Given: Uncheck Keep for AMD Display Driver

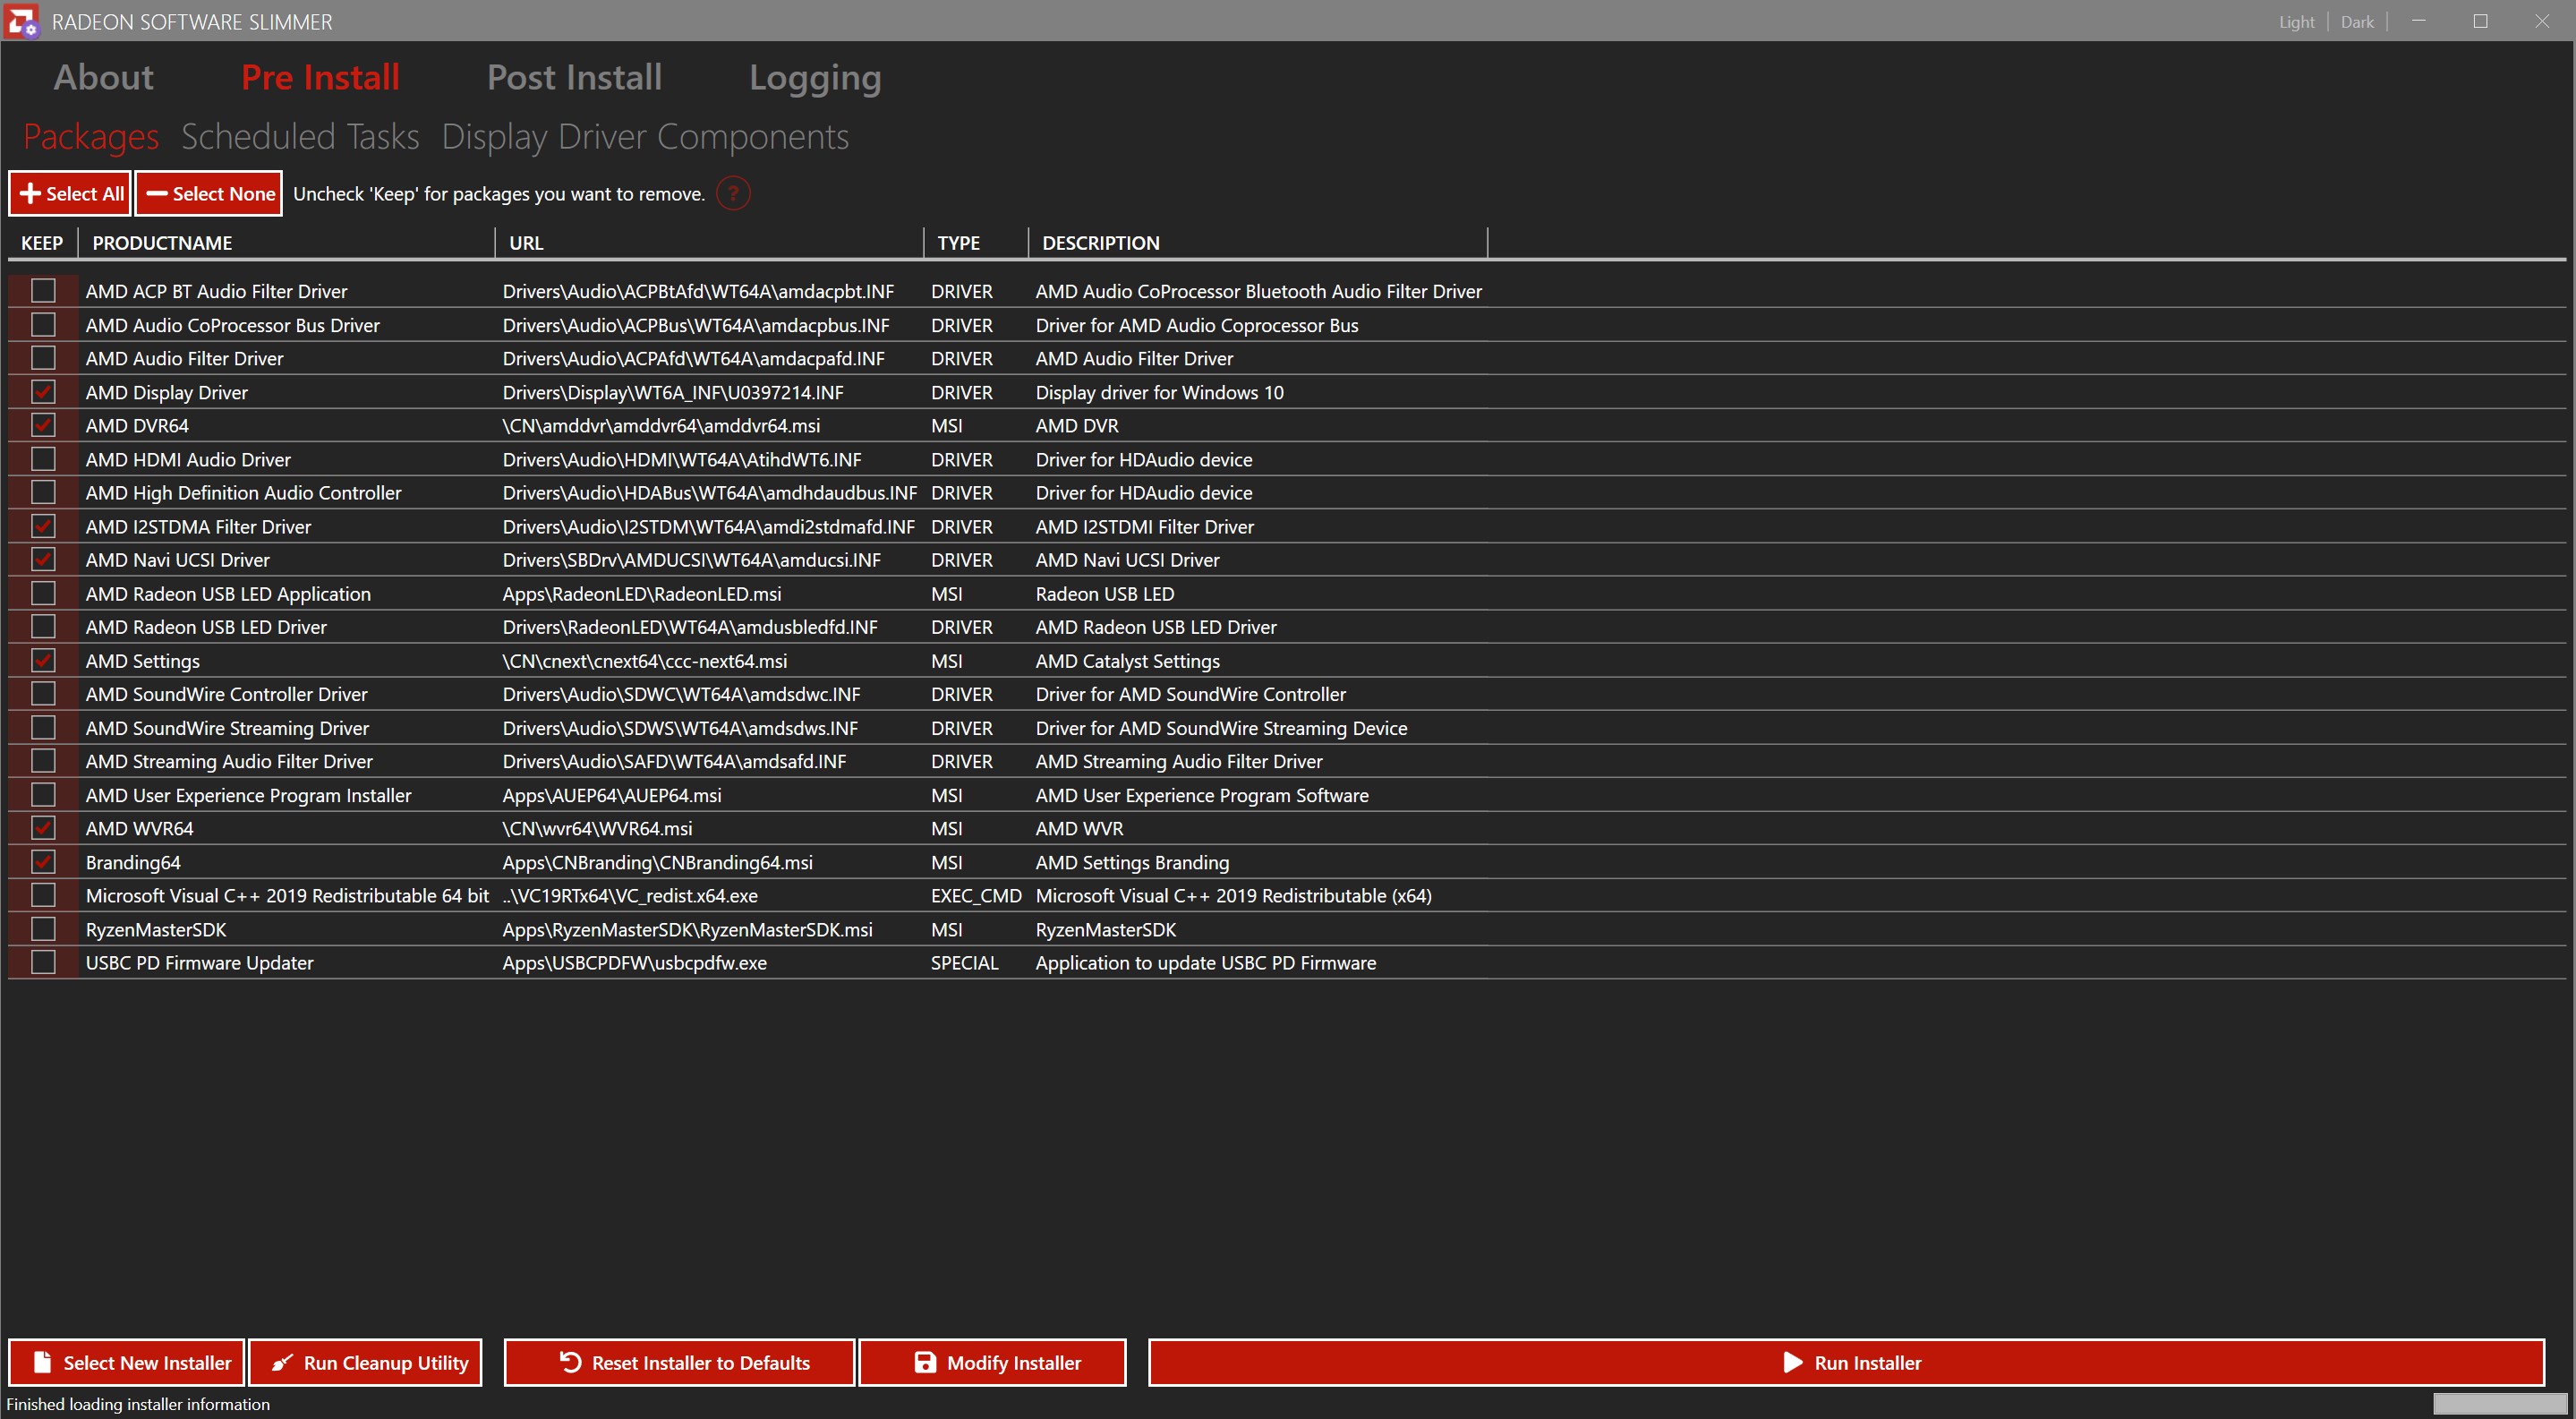Looking at the screenshot, I should coord(43,392).
